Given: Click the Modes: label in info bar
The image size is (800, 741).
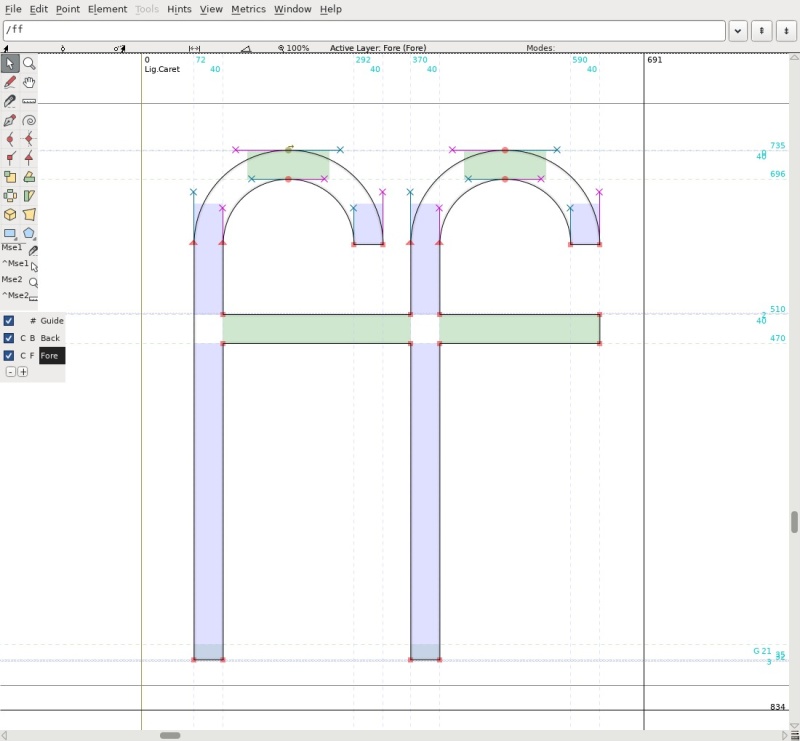Looking at the screenshot, I should [540, 48].
